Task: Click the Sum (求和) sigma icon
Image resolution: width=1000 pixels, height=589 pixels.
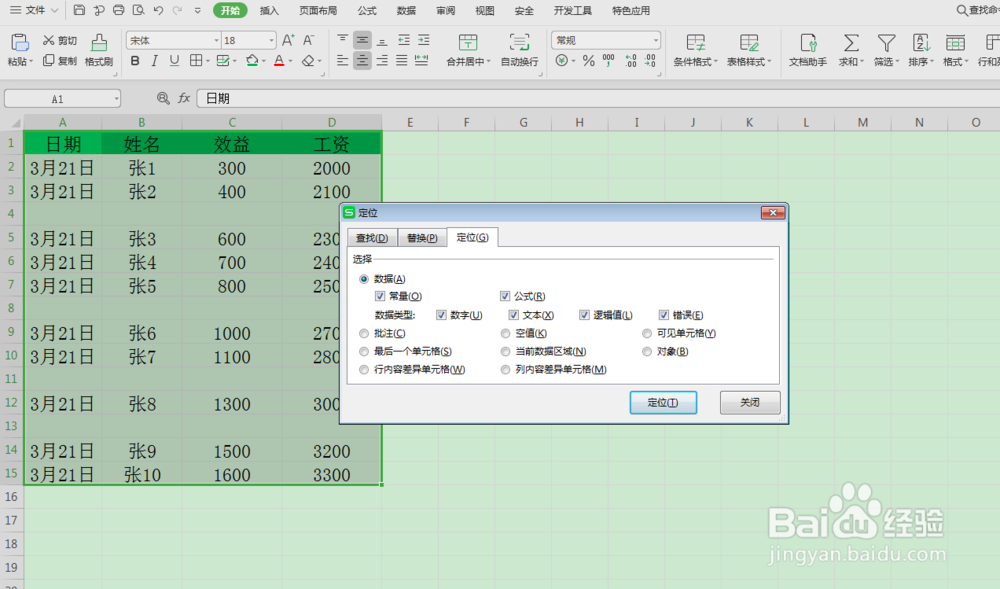Action: click(851, 43)
